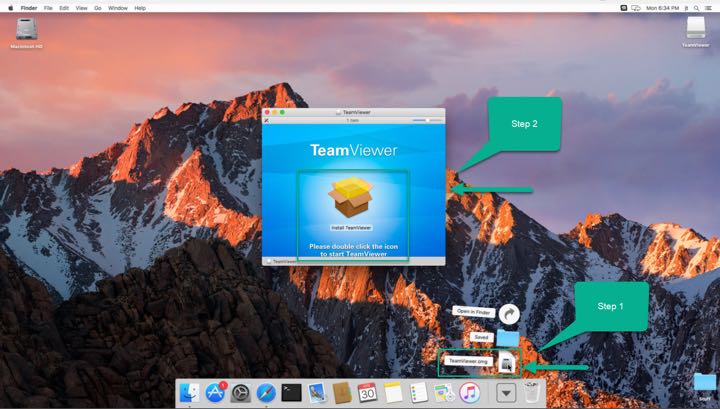This screenshot has width=720, height=409.
Task: Click the screen sharing displays menu bar icon
Action: click(x=636, y=8)
